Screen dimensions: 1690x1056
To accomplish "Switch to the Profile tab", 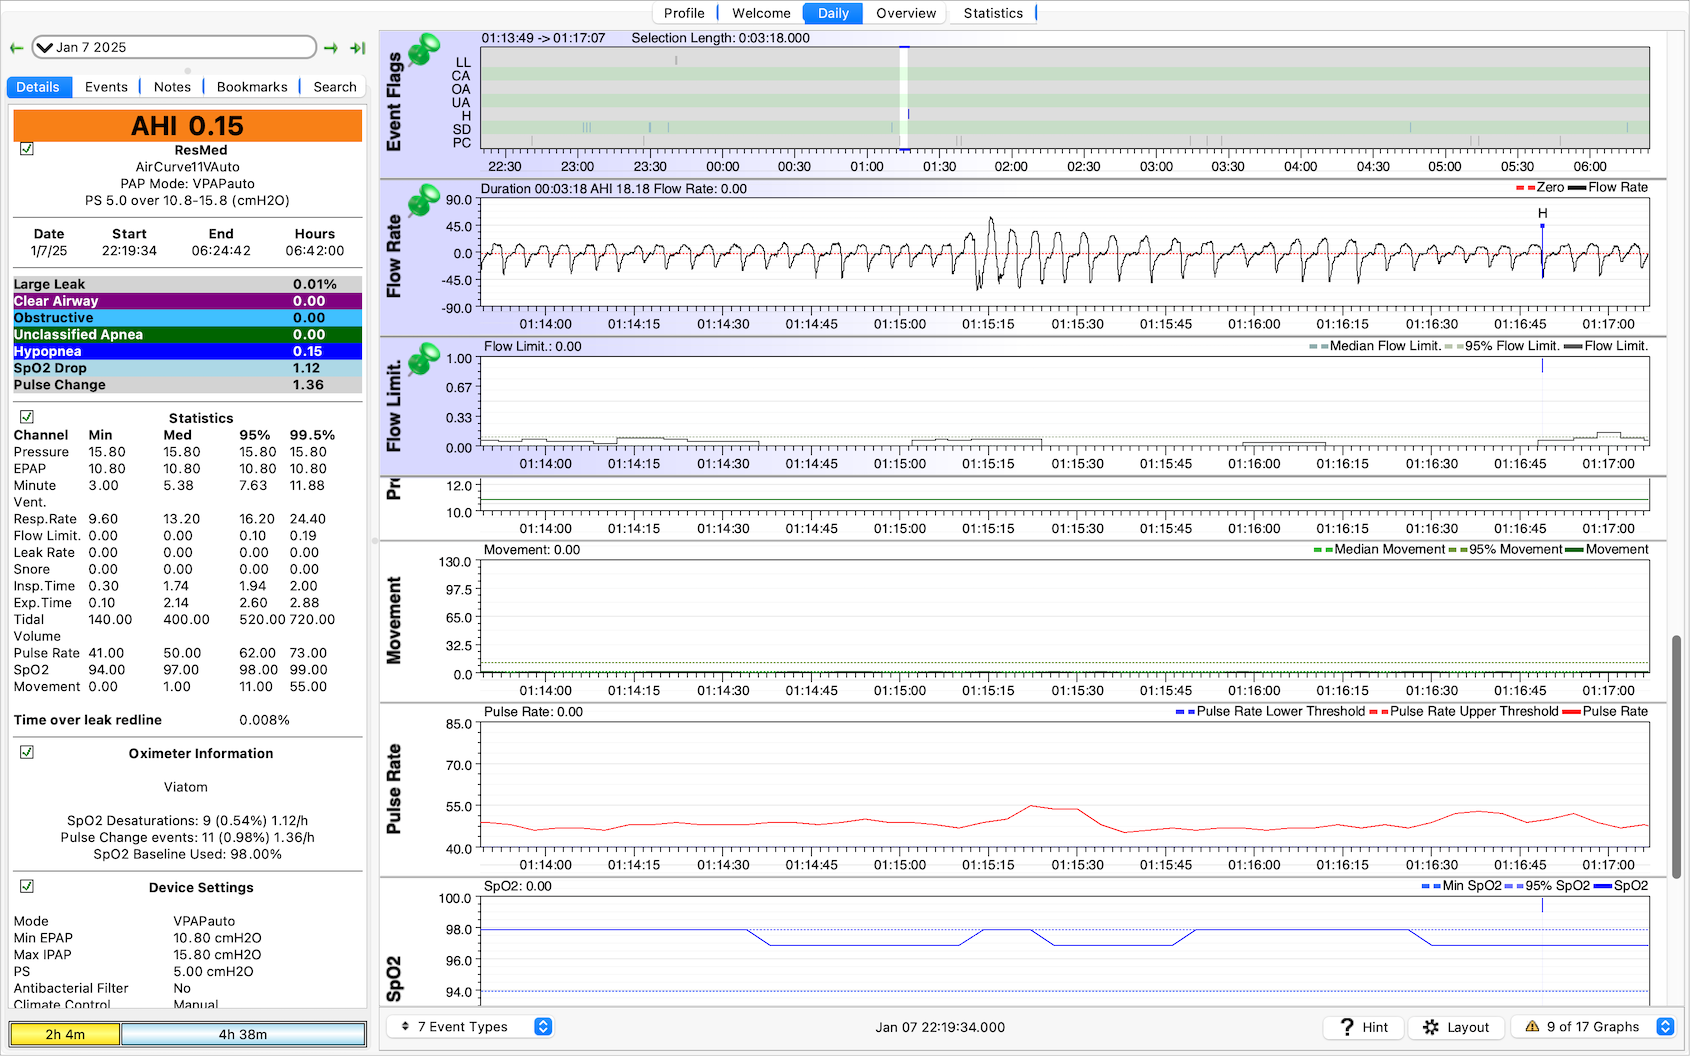I will [684, 13].
